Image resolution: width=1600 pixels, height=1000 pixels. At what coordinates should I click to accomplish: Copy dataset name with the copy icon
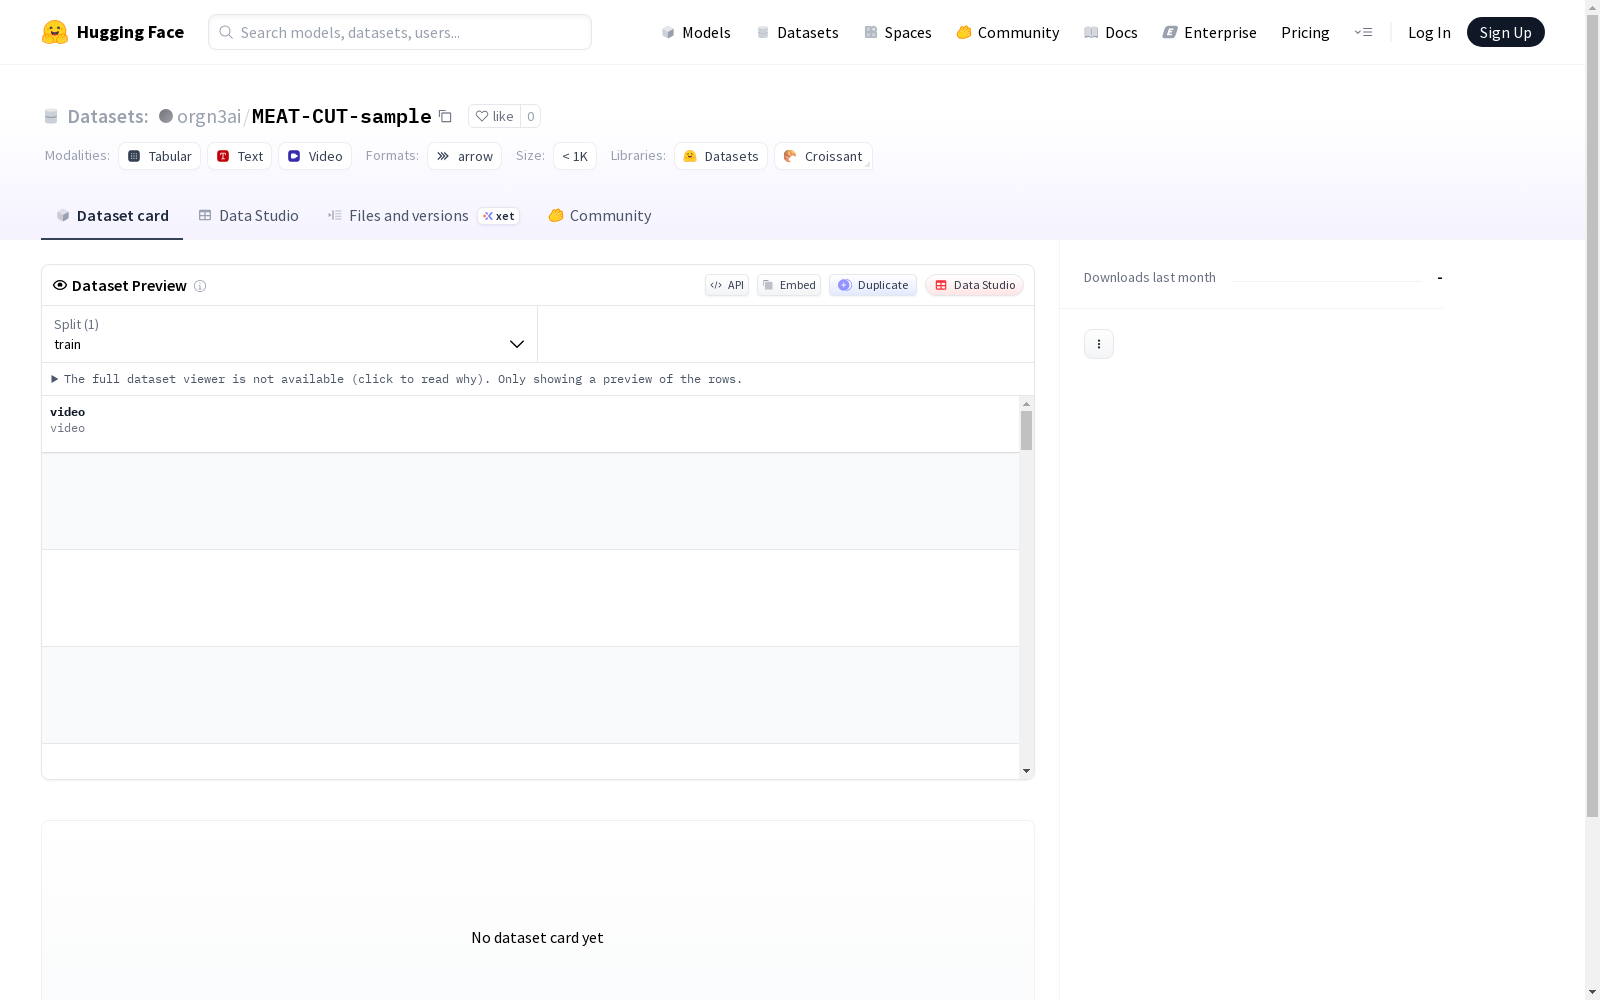pyautogui.click(x=446, y=116)
